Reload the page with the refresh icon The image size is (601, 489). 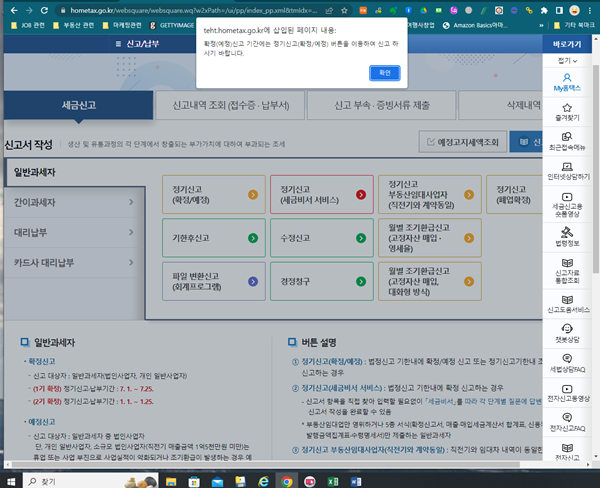tap(44, 10)
